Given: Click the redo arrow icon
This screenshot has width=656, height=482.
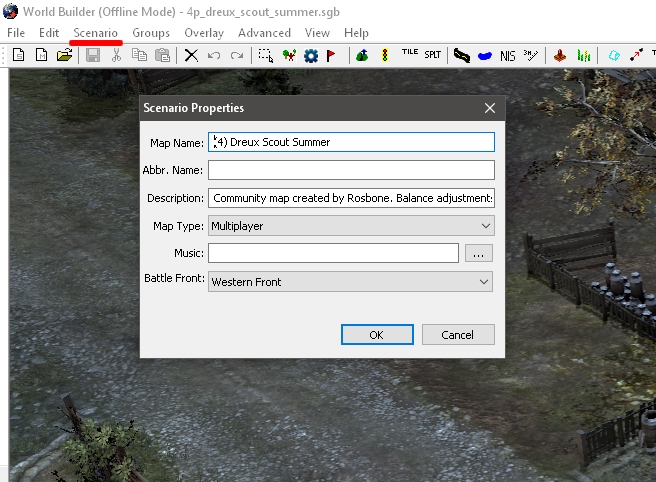Looking at the screenshot, I should (x=237, y=55).
